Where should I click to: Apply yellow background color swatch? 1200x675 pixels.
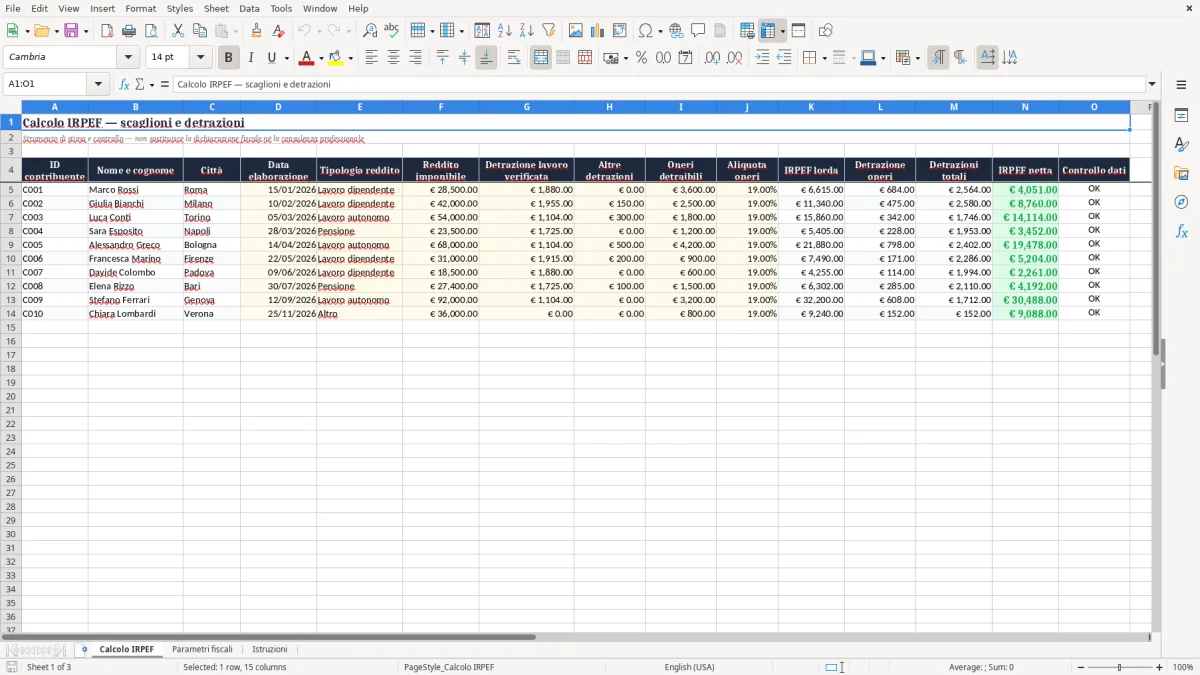click(x=336, y=58)
